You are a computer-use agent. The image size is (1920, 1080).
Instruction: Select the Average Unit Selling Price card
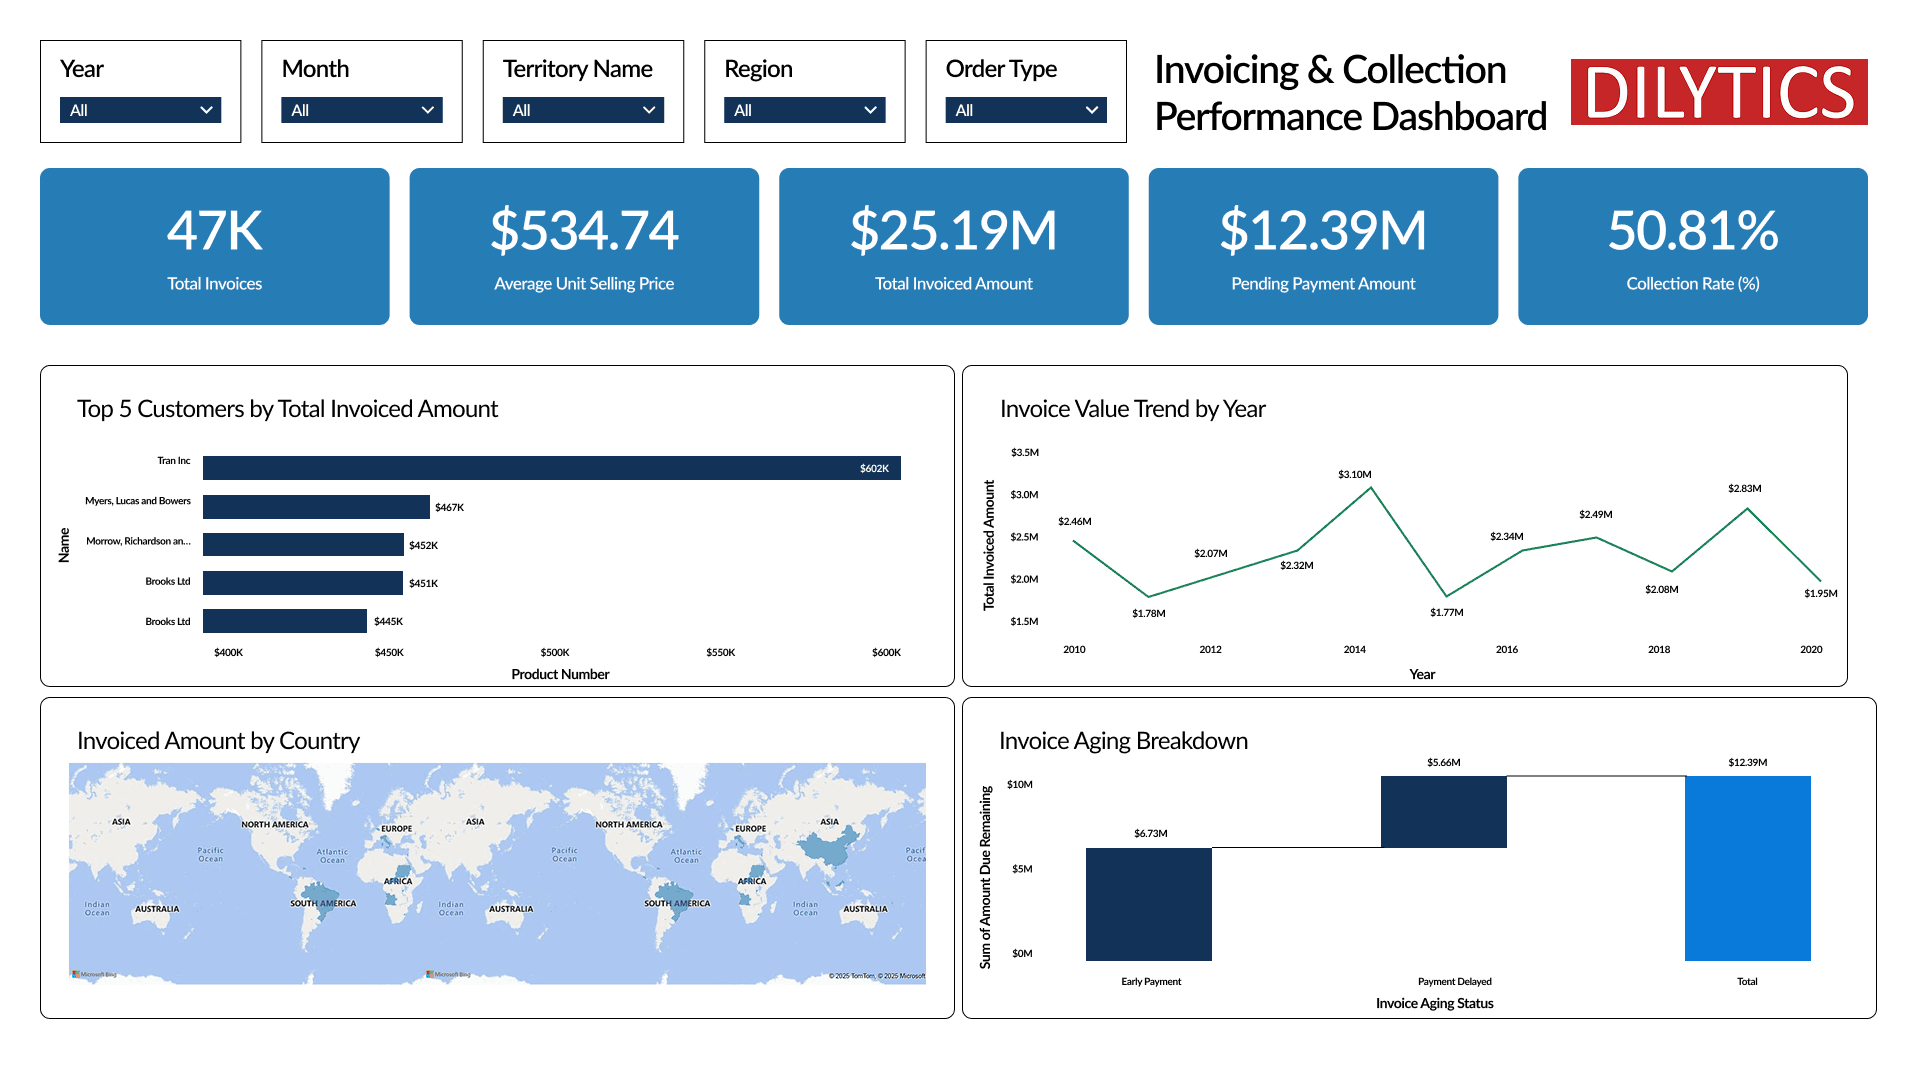pos(584,246)
